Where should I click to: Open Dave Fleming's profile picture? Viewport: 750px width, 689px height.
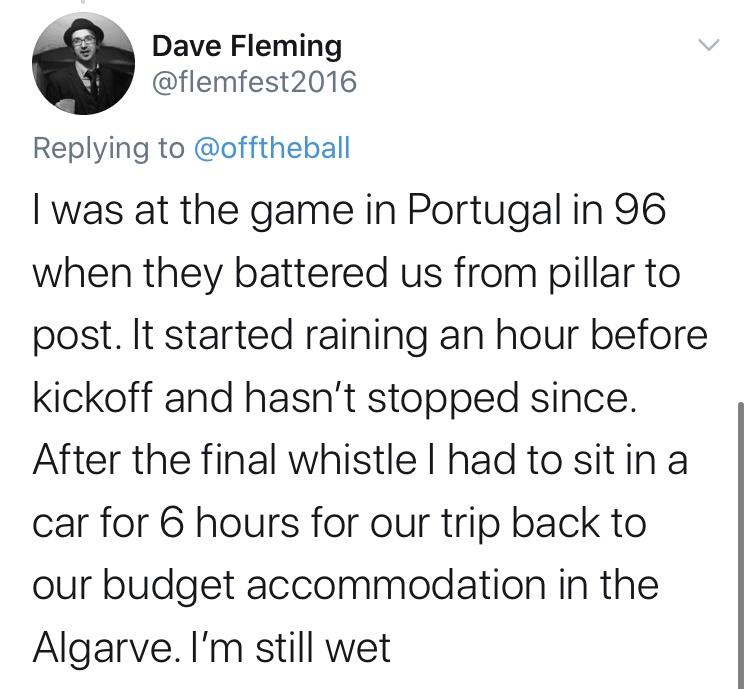tap(83, 64)
